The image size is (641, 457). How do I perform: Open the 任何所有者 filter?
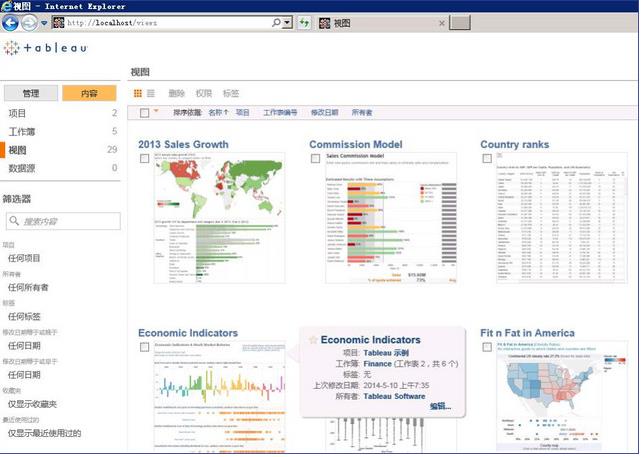click(28, 287)
